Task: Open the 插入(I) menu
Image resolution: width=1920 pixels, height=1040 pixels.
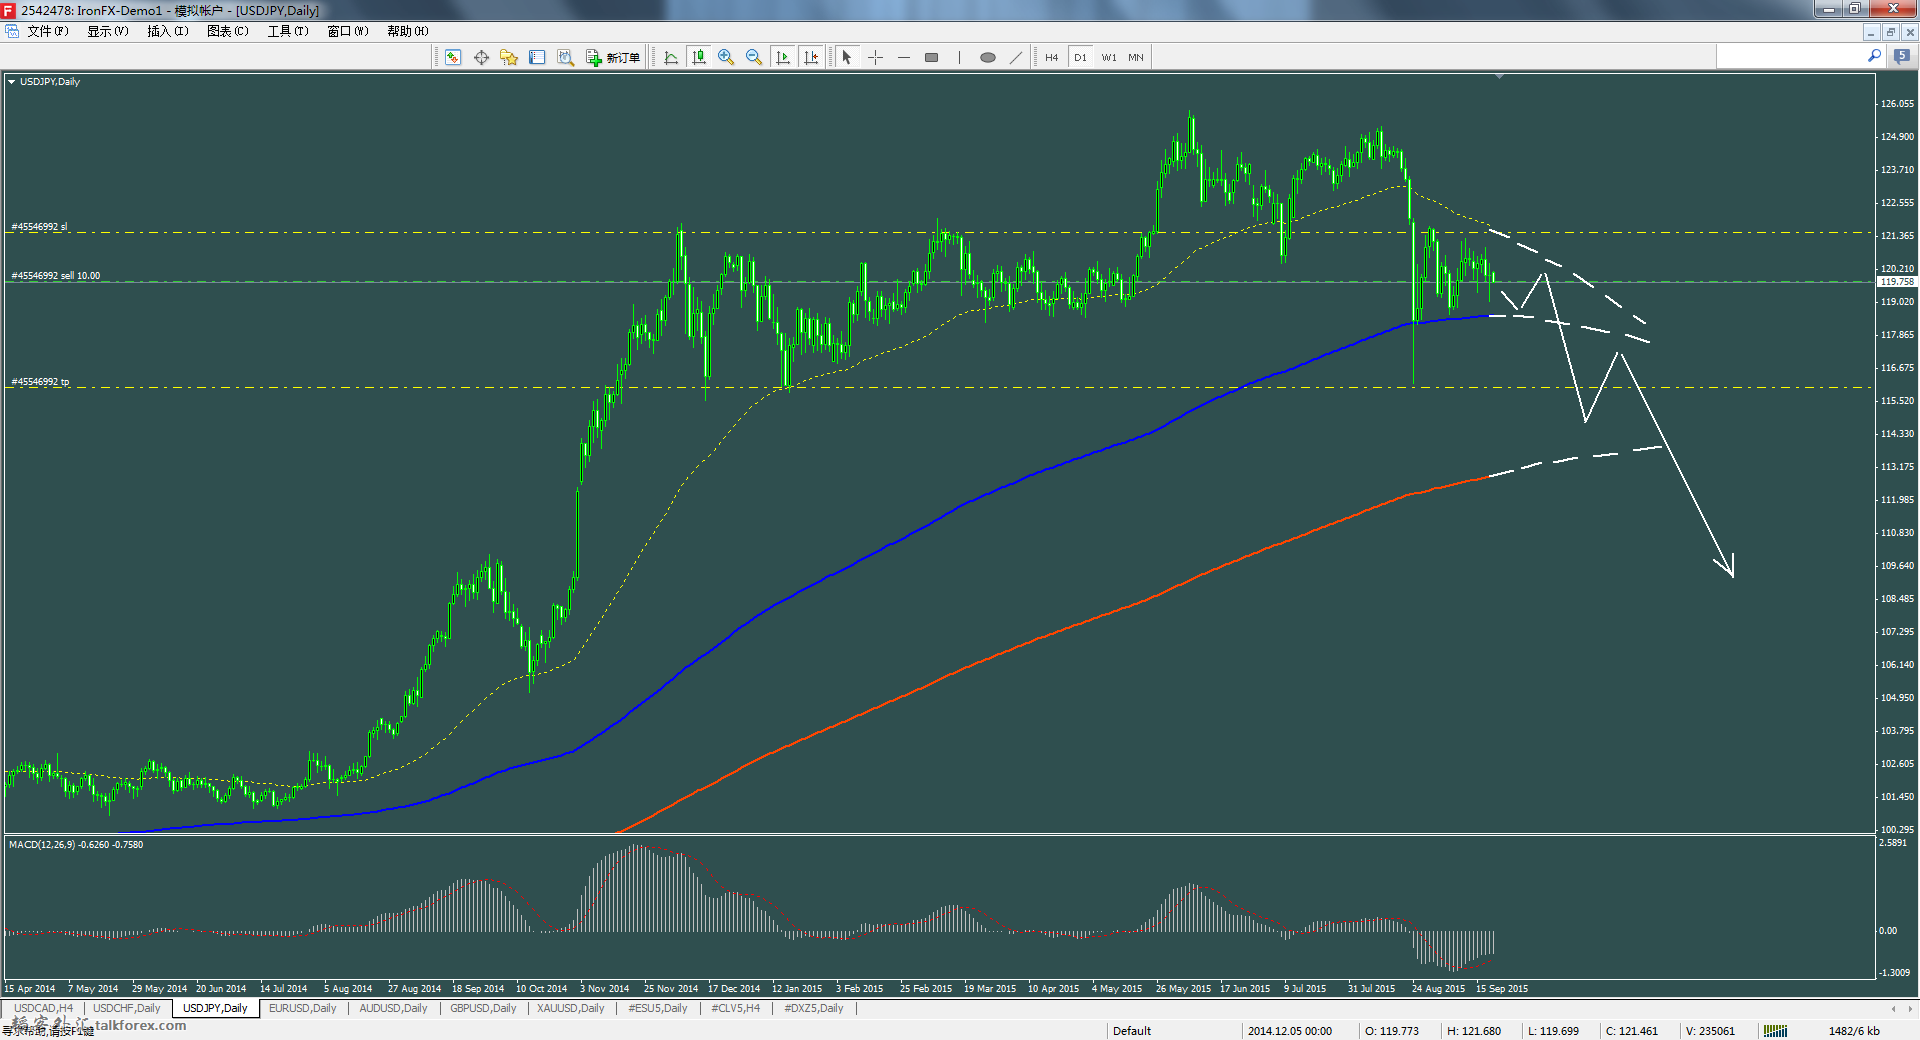Action: point(168,31)
